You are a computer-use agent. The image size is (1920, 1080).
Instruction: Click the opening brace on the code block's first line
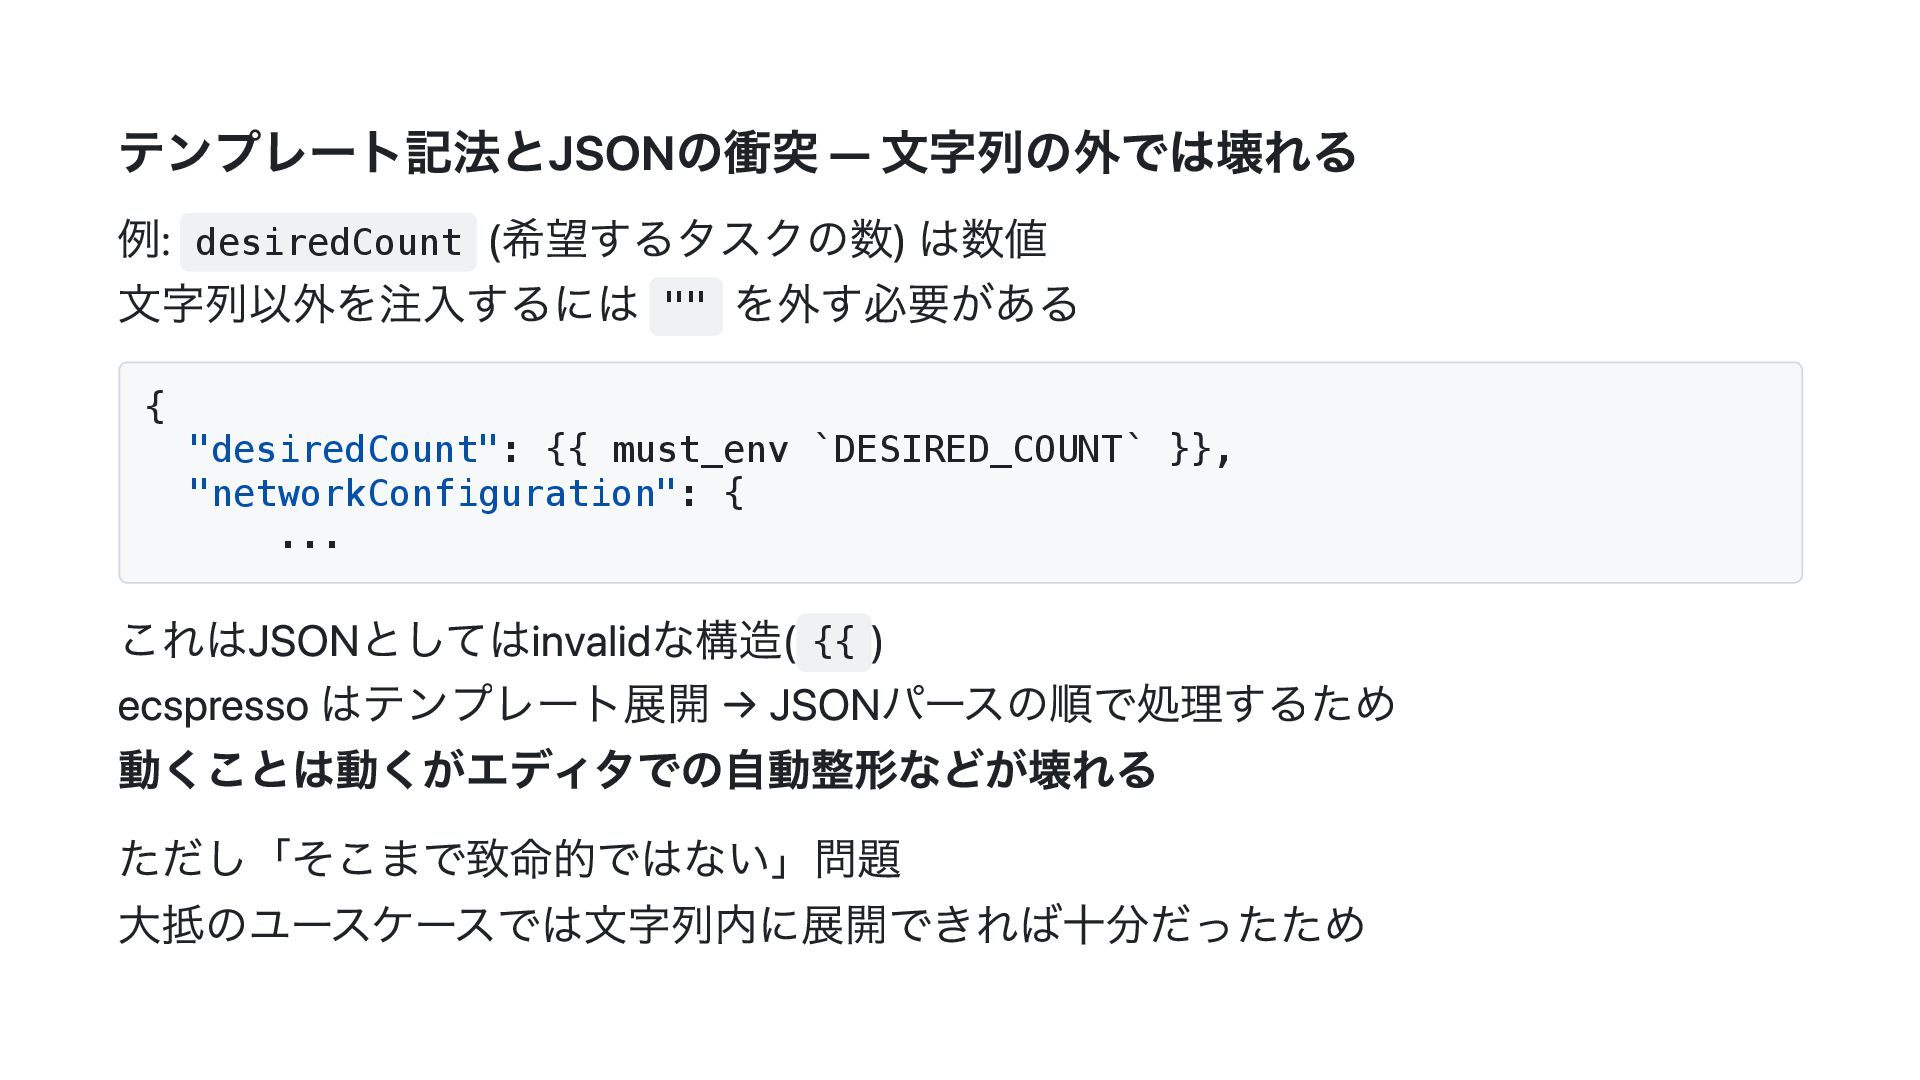click(x=155, y=406)
